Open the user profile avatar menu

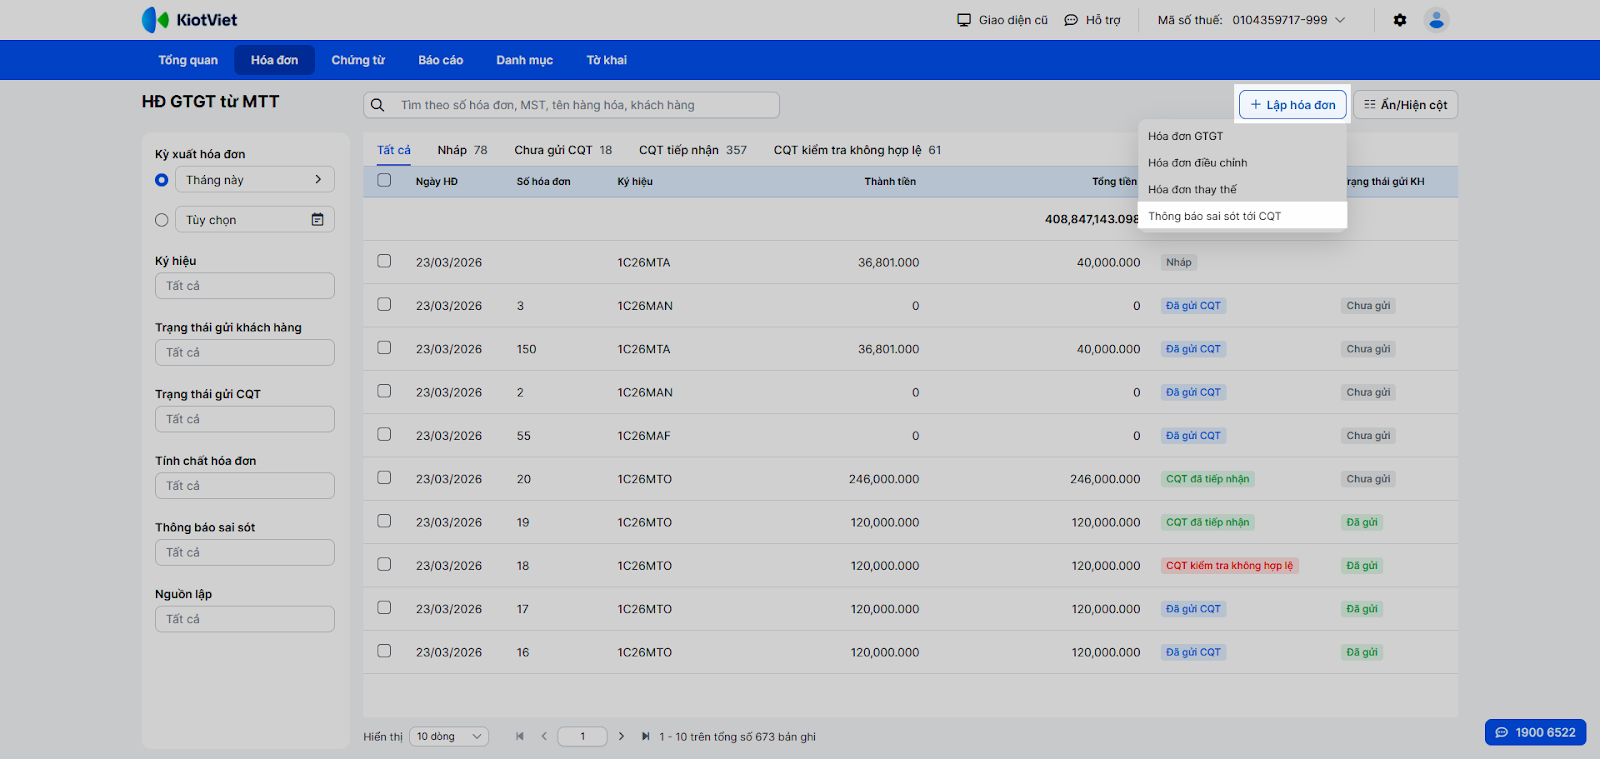click(1436, 20)
